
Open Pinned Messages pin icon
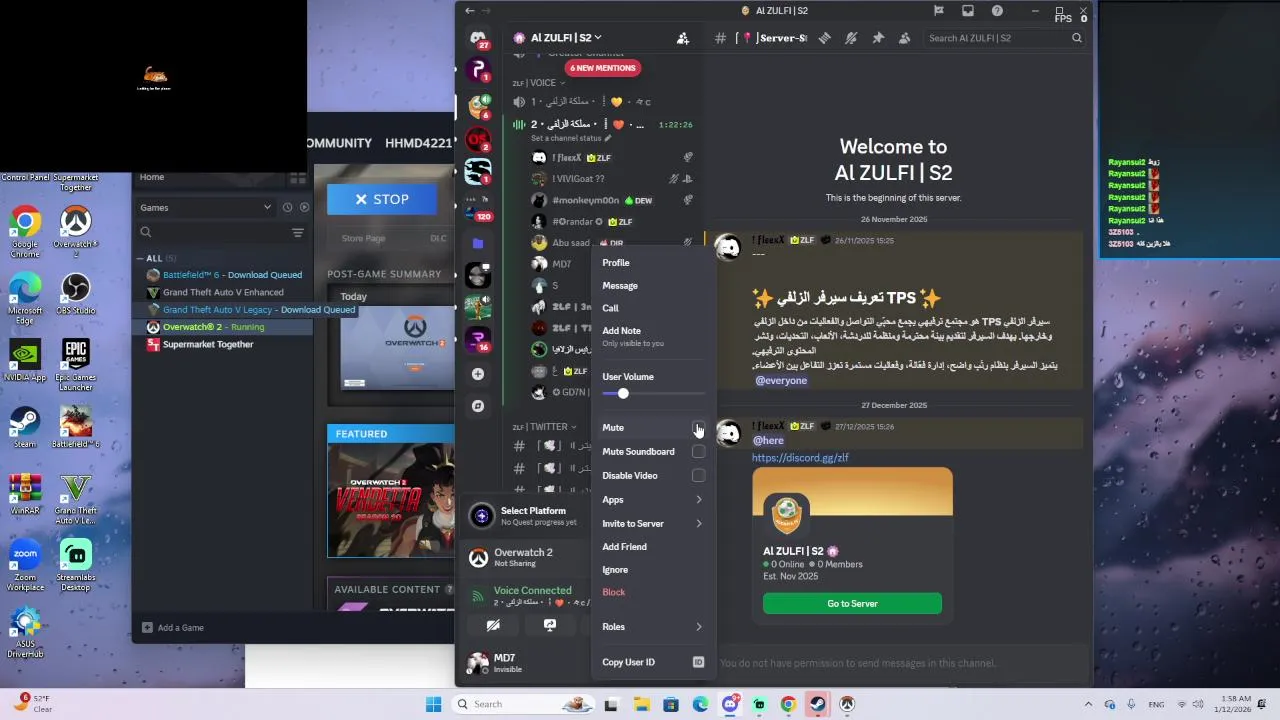pos(877,38)
